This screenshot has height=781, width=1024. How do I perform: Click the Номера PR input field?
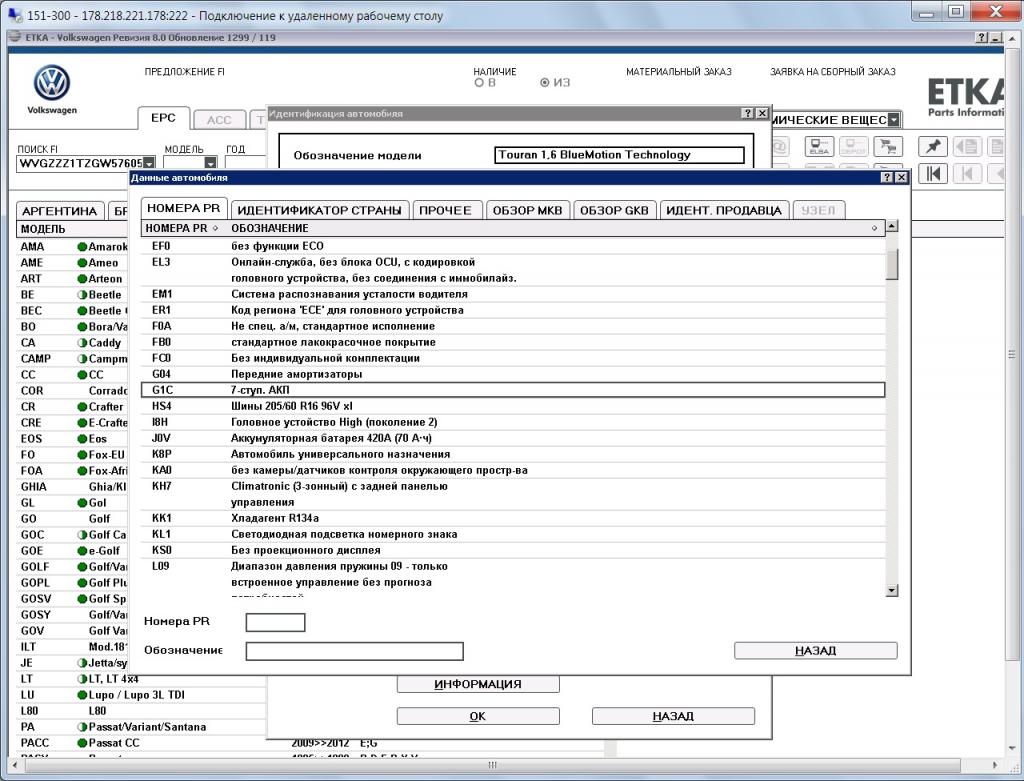(275, 622)
